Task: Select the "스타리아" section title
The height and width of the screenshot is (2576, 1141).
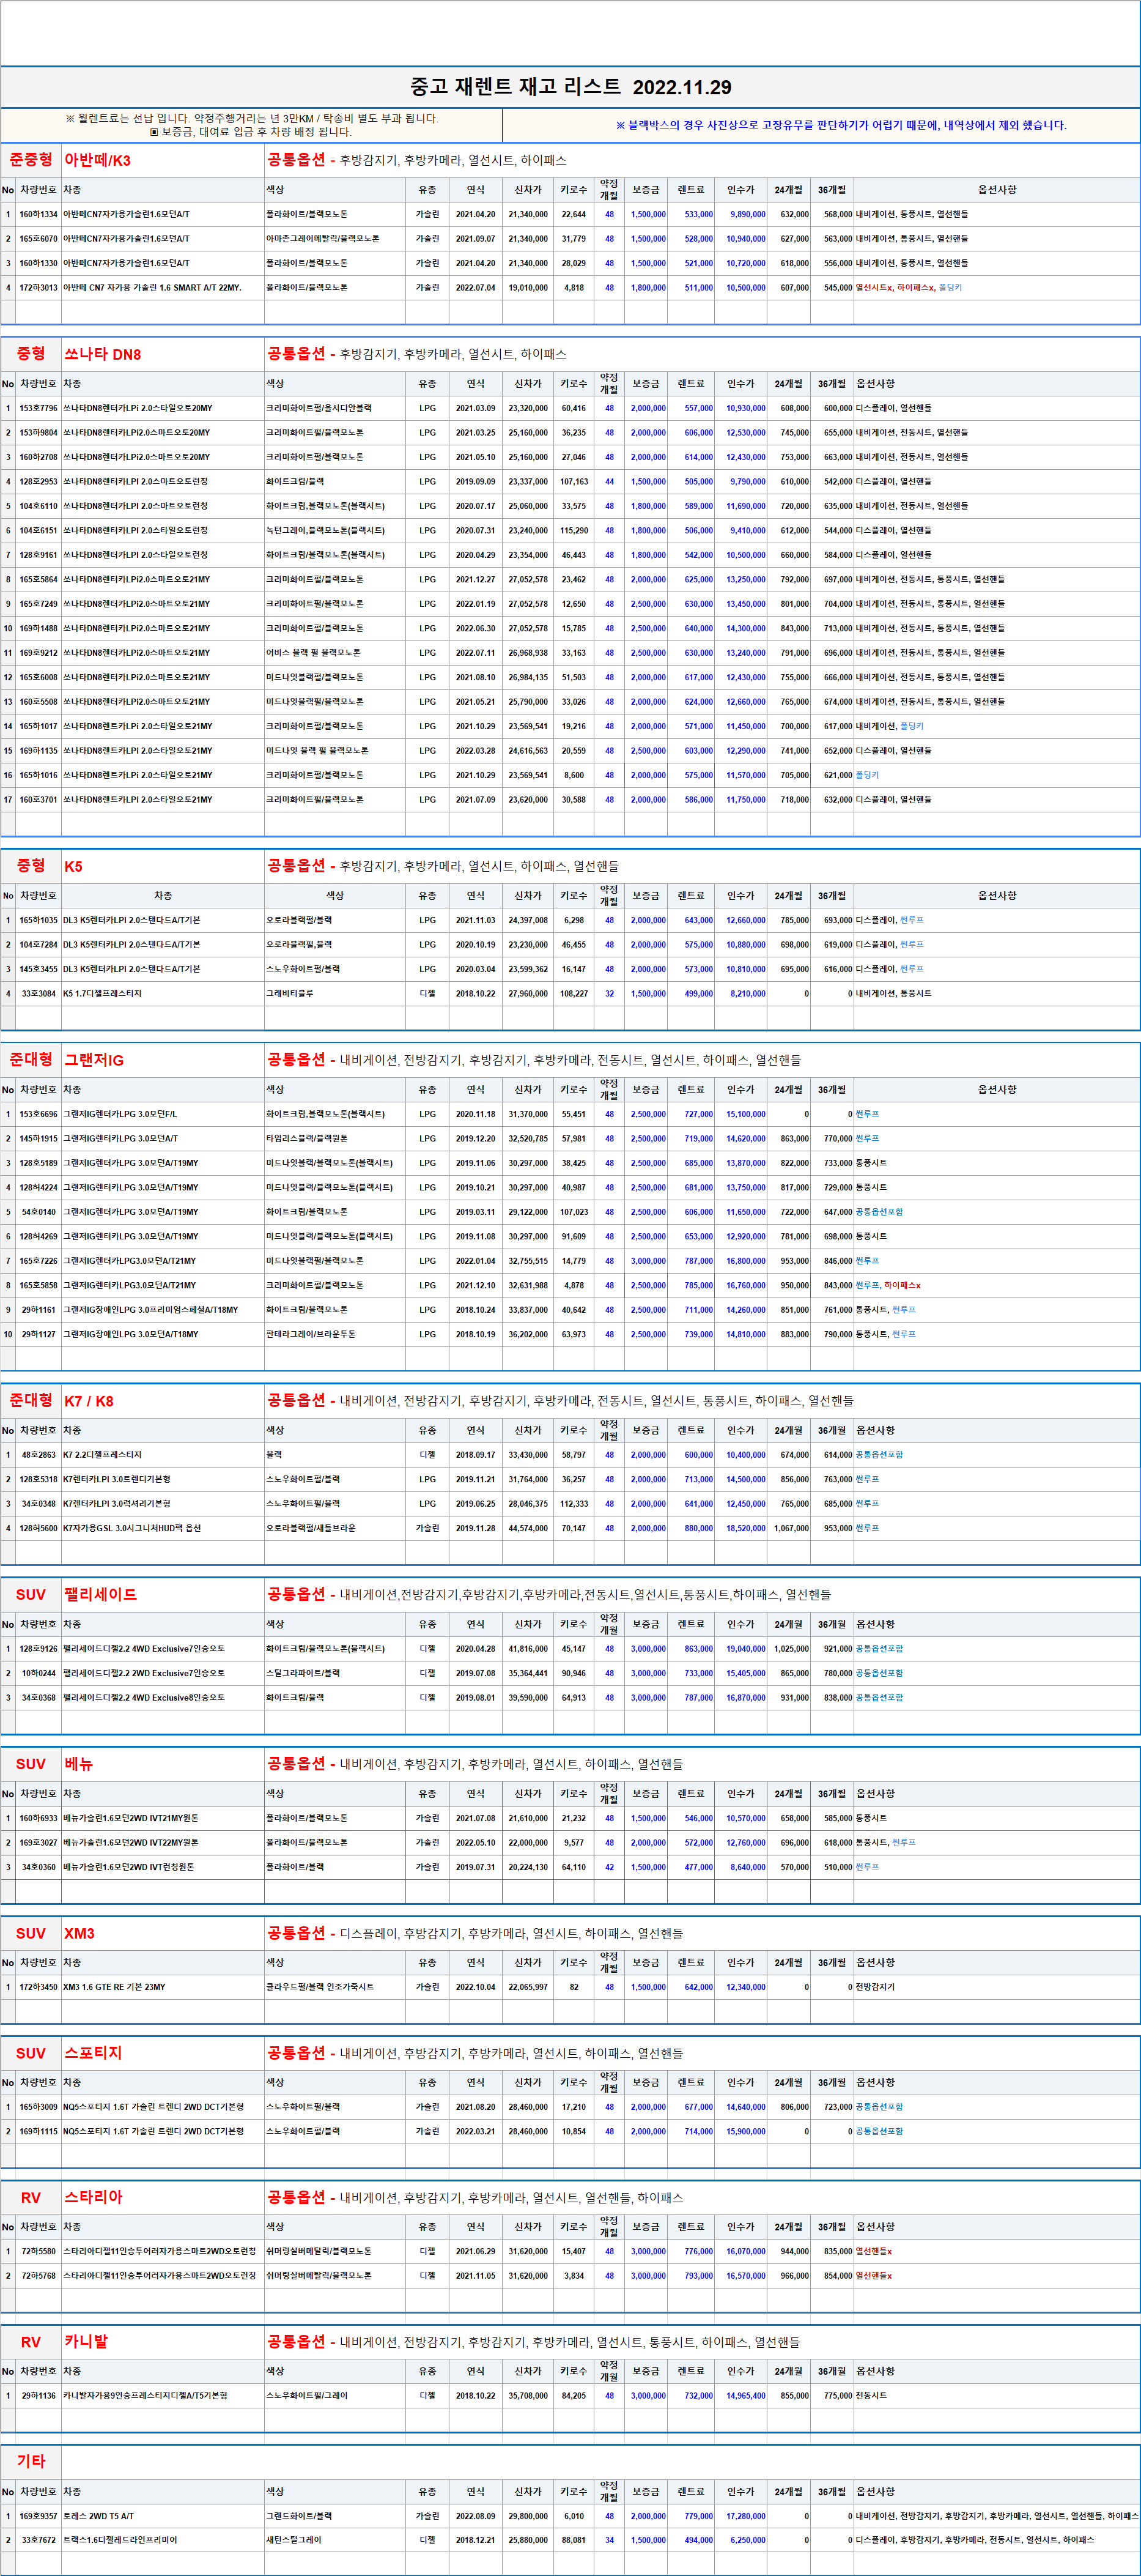Action: coord(93,2198)
